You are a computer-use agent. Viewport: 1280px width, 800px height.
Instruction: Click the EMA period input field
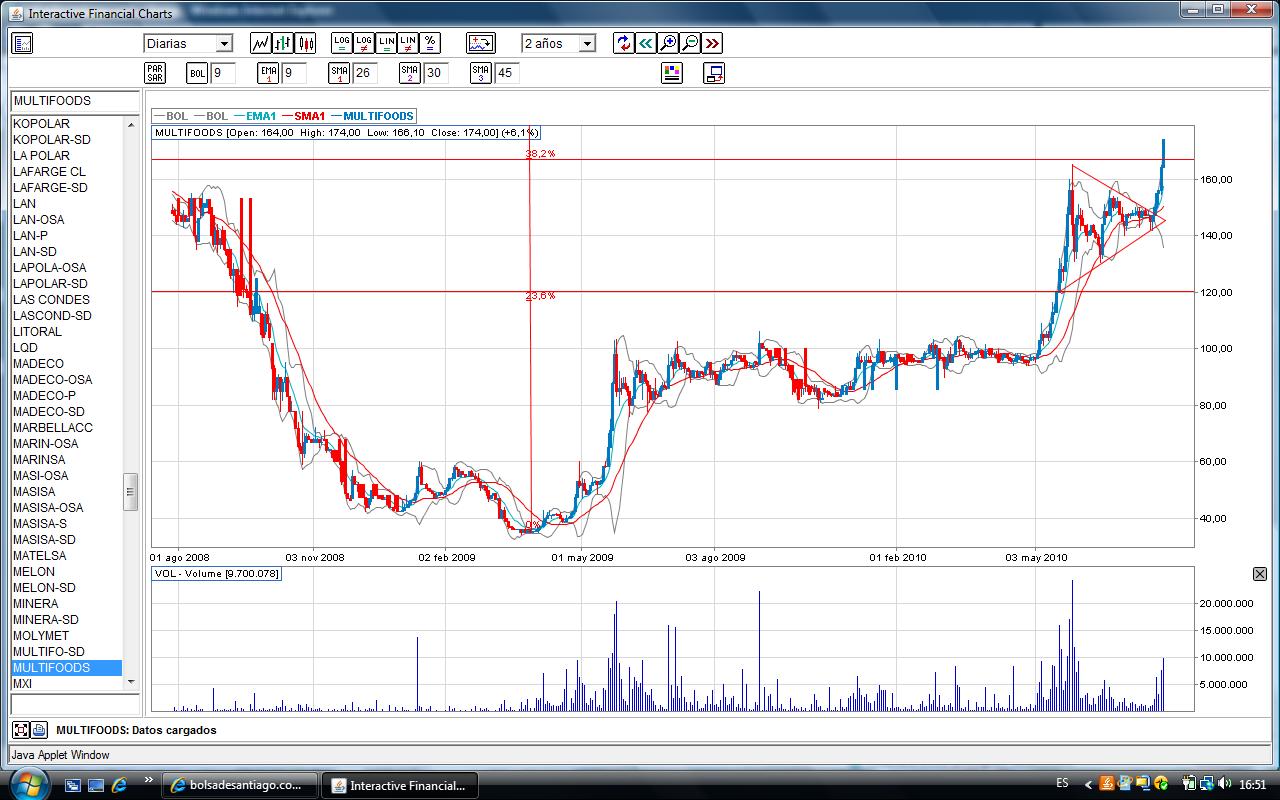[294, 73]
